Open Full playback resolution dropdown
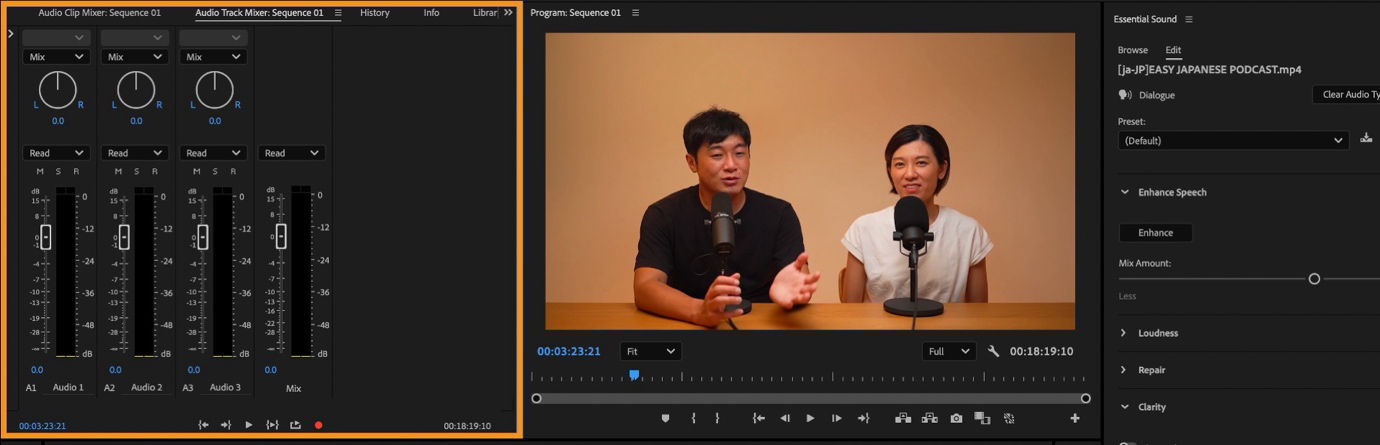 coord(949,352)
